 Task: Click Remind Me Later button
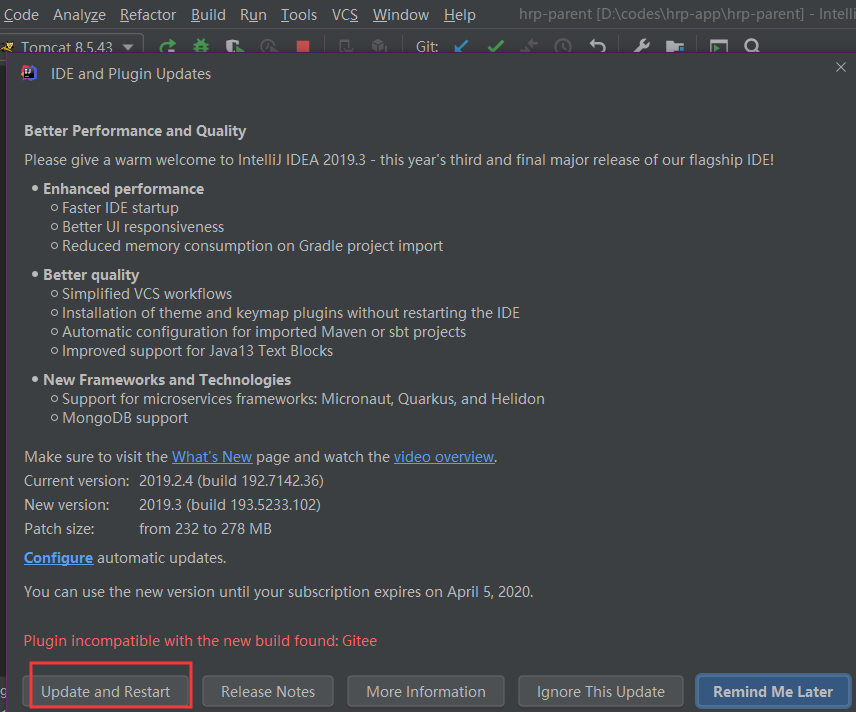pyautogui.click(x=773, y=691)
